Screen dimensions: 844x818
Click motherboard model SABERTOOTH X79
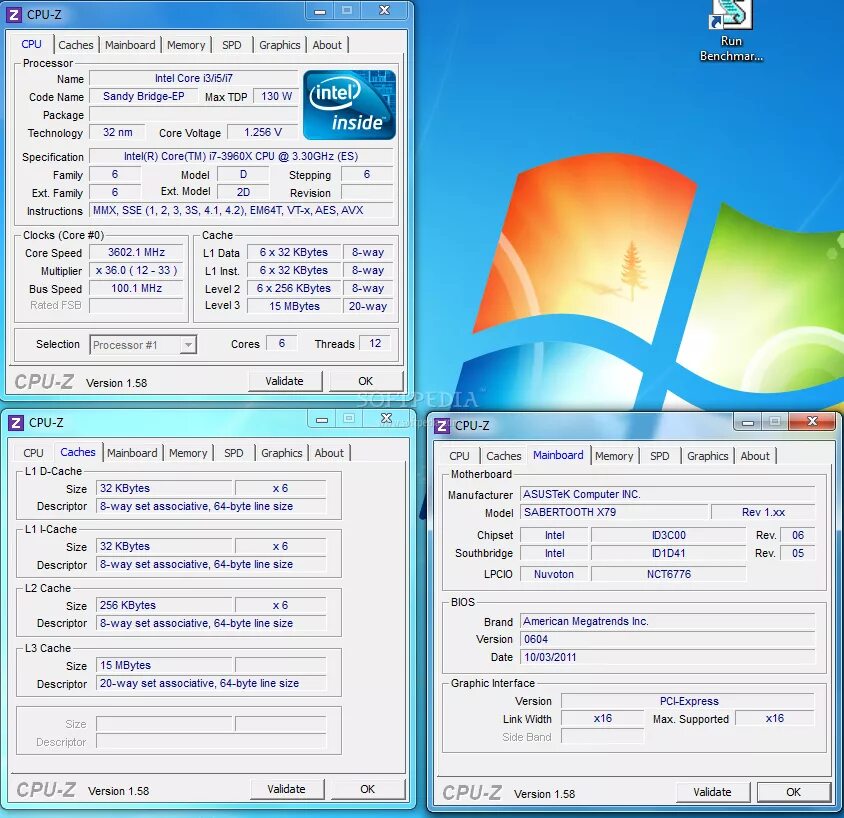point(614,512)
